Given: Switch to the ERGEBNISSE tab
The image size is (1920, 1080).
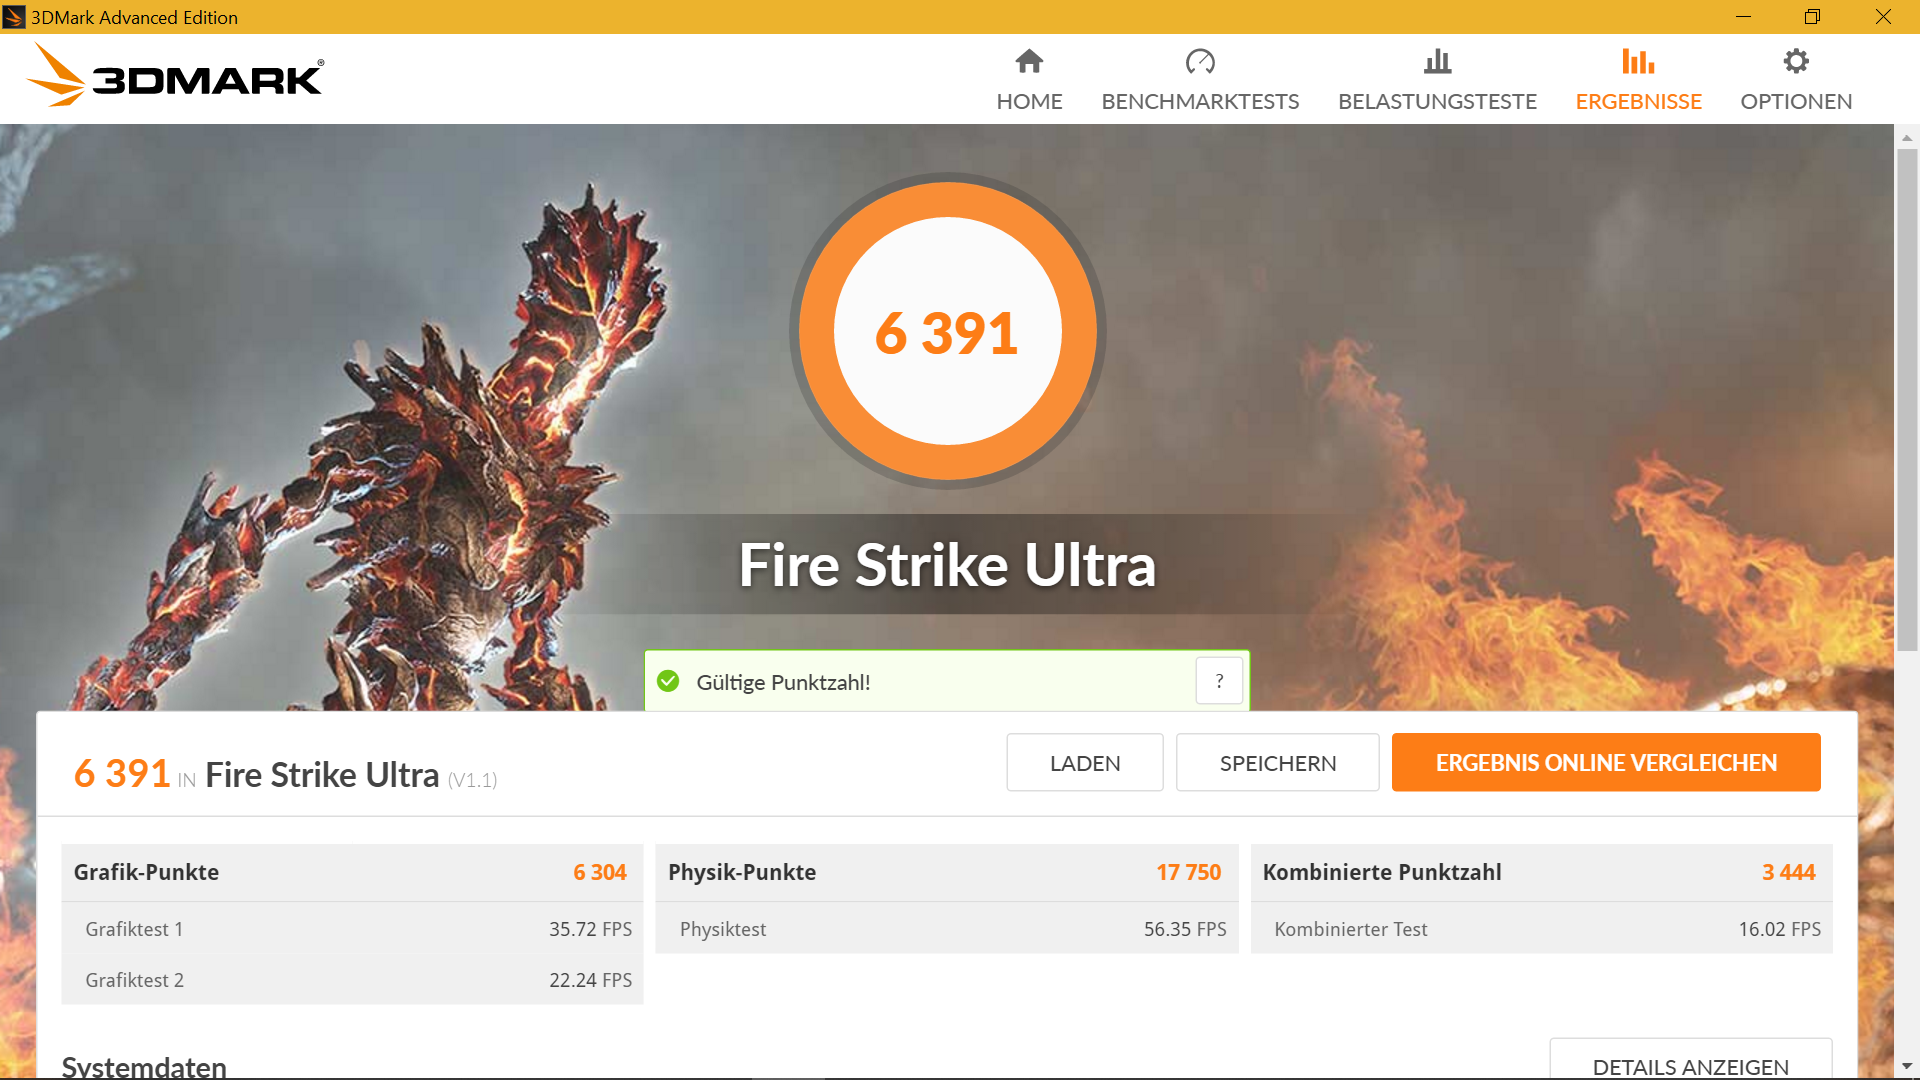Looking at the screenshot, I should click(1638, 101).
